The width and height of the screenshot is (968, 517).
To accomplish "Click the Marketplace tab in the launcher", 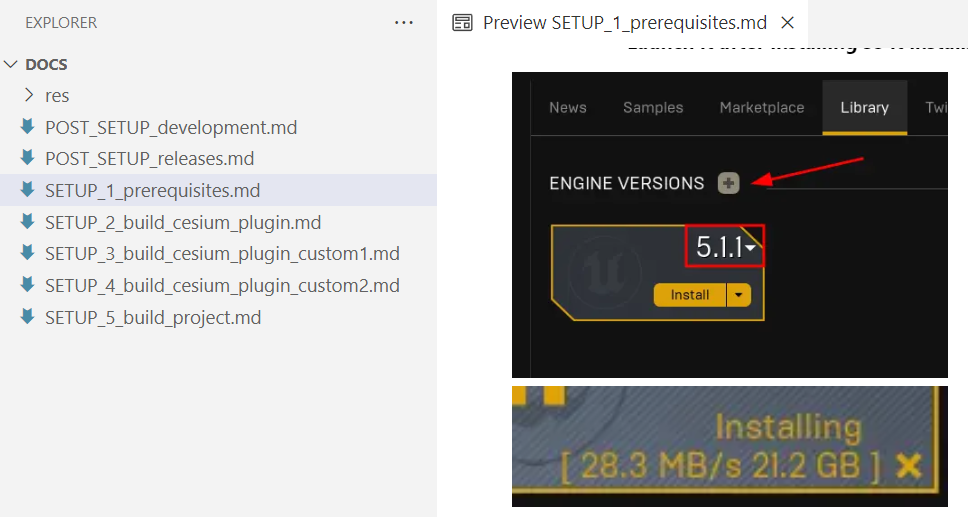I will point(761,108).
